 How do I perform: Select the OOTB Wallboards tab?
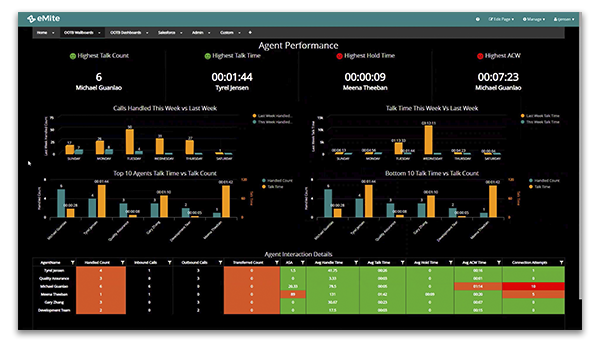(x=78, y=33)
